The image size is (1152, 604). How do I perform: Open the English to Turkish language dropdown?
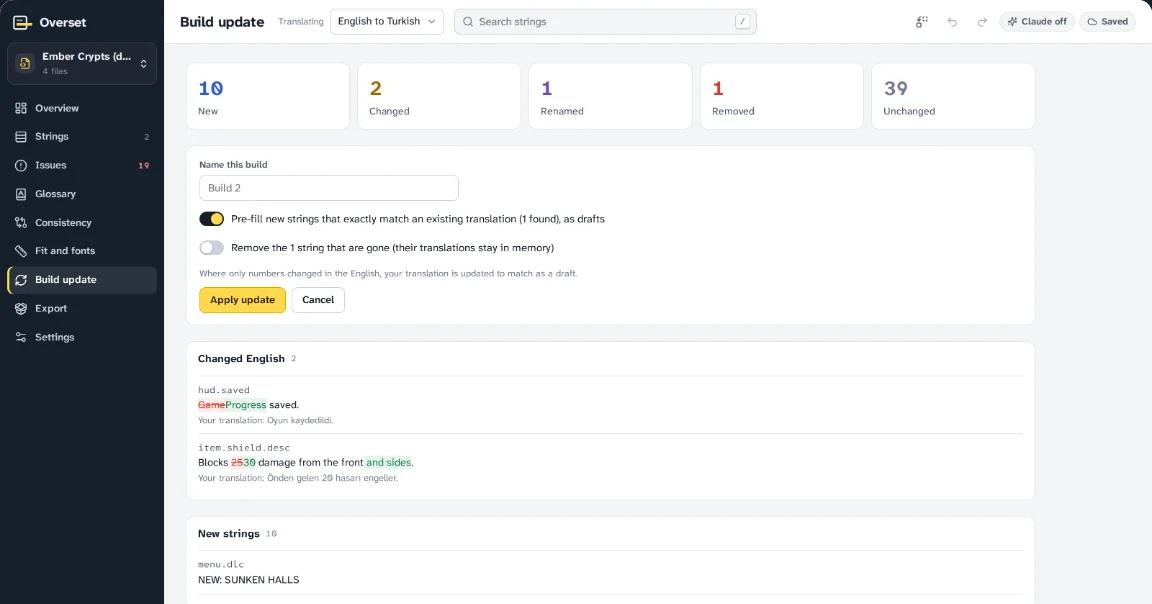tap(386, 21)
